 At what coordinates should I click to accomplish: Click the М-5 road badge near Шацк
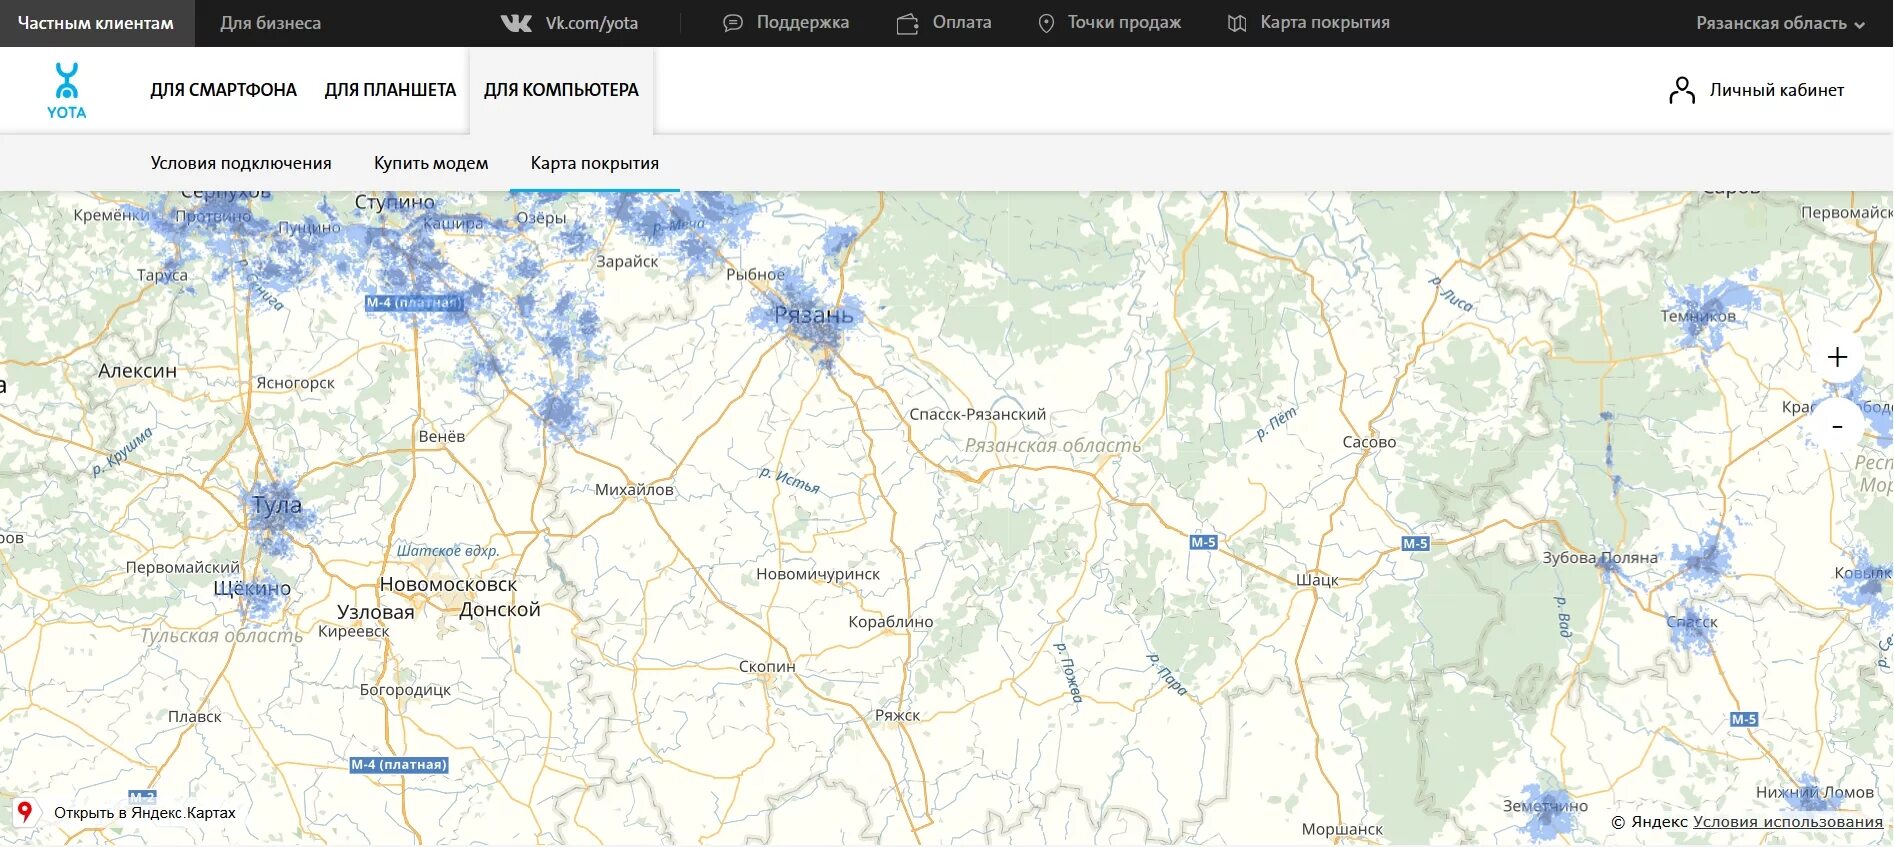[x=1203, y=542]
